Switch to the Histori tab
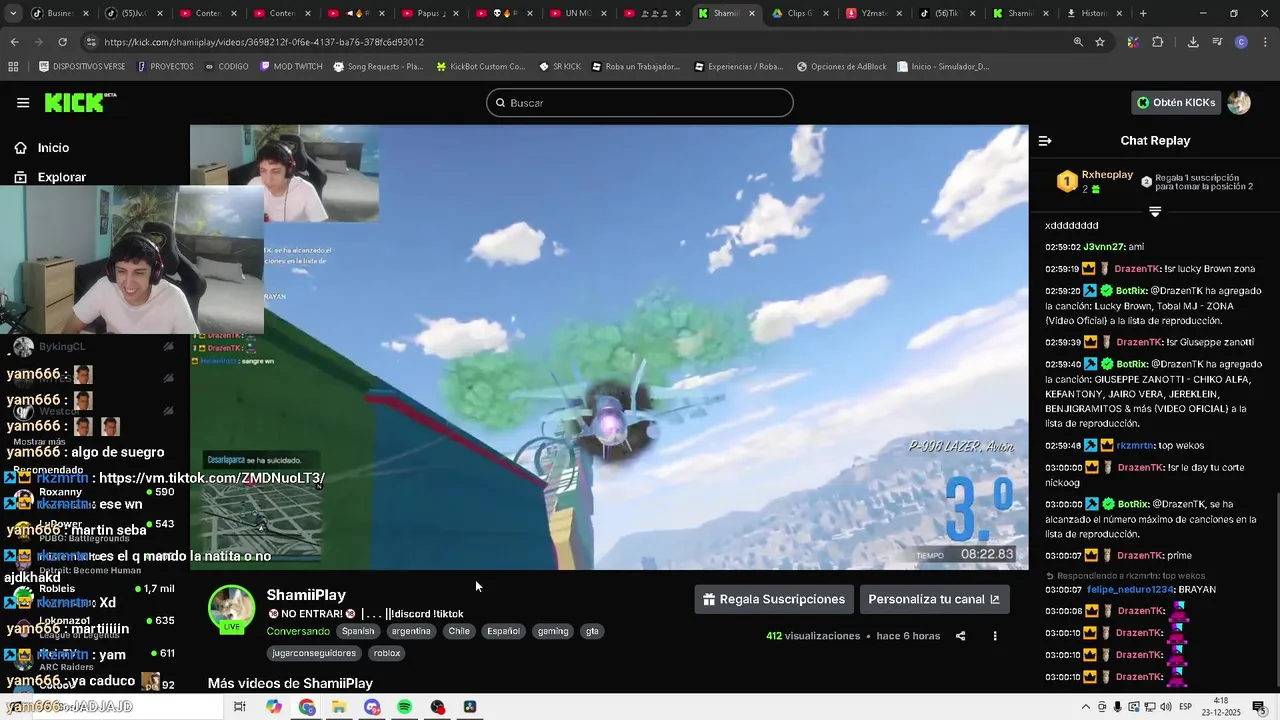 [1094, 13]
